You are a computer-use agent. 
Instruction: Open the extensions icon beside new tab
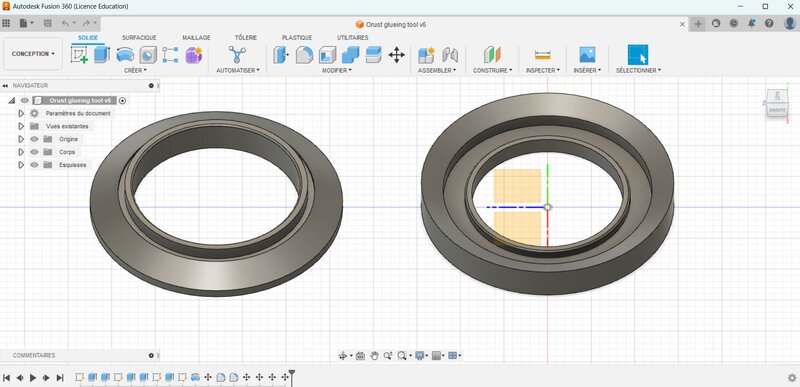[x=716, y=23]
